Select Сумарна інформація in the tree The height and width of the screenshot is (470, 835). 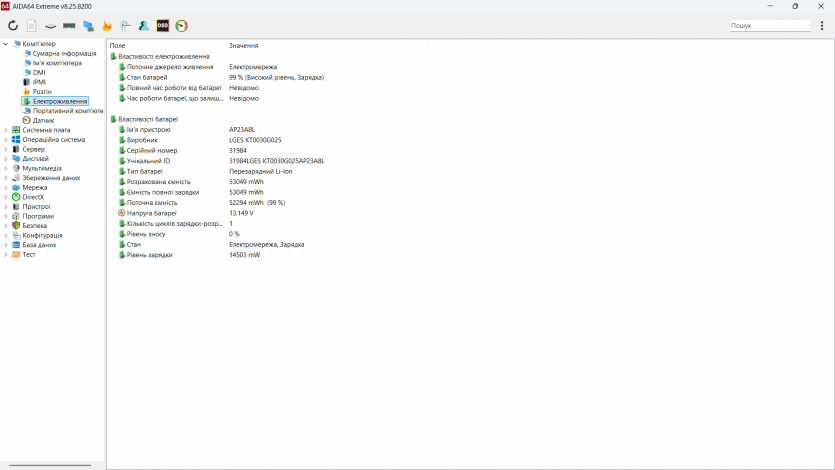coord(64,53)
